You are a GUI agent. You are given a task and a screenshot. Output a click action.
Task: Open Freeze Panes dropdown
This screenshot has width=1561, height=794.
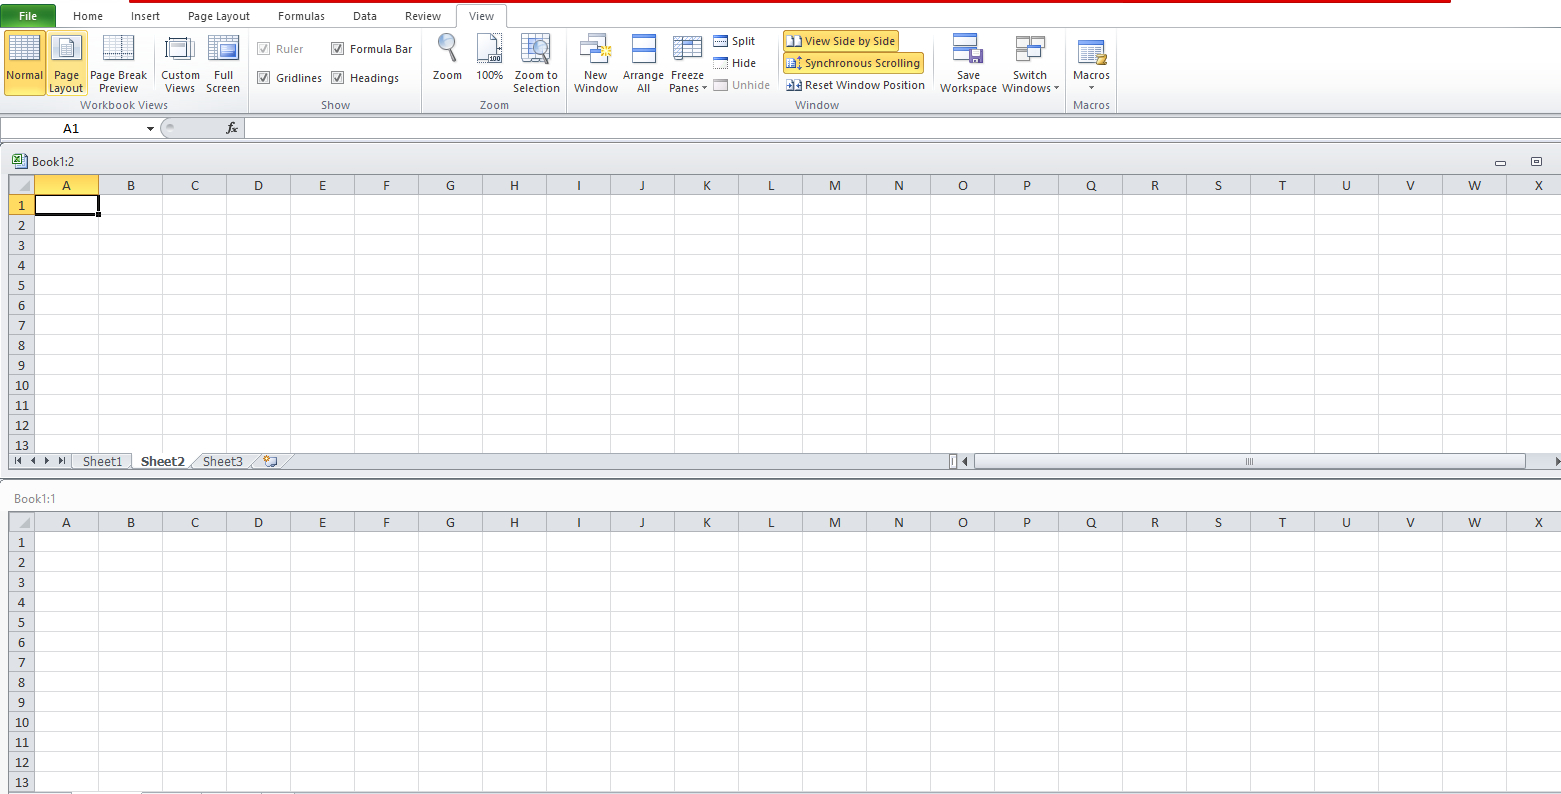[x=688, y=63]
